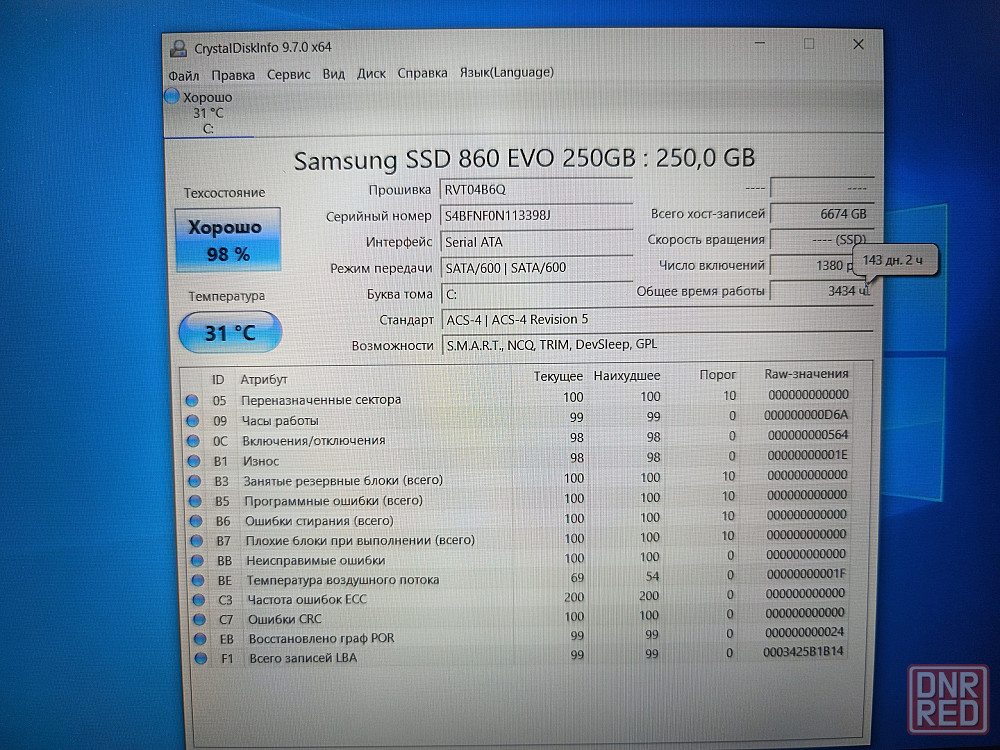Open the Справка menu
The width and height of the screenshot is (1000, 750).
pos(422,73)
